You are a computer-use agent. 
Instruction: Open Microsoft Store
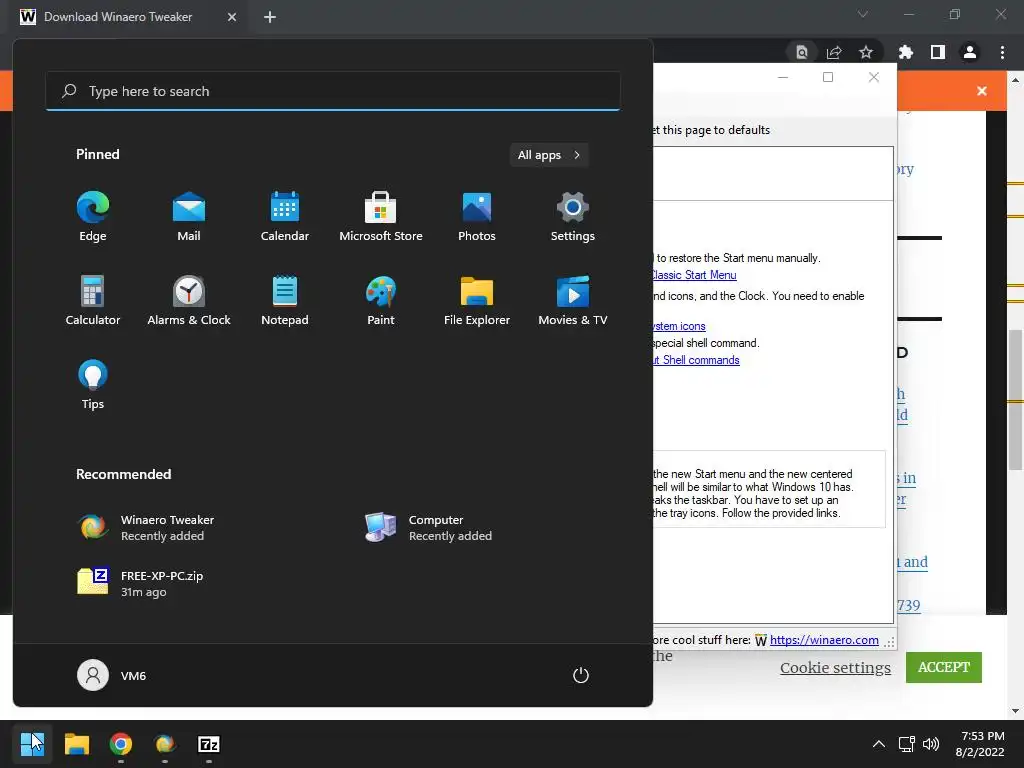click(x=381, y=217)
